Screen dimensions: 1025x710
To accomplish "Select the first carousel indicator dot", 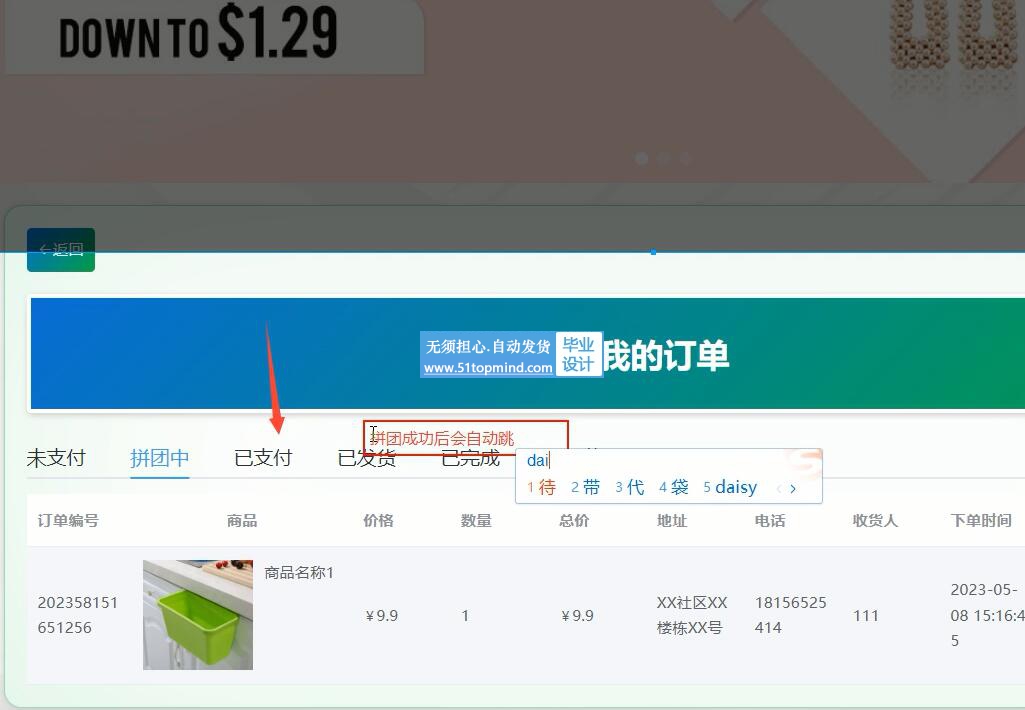I will [642, 158].
